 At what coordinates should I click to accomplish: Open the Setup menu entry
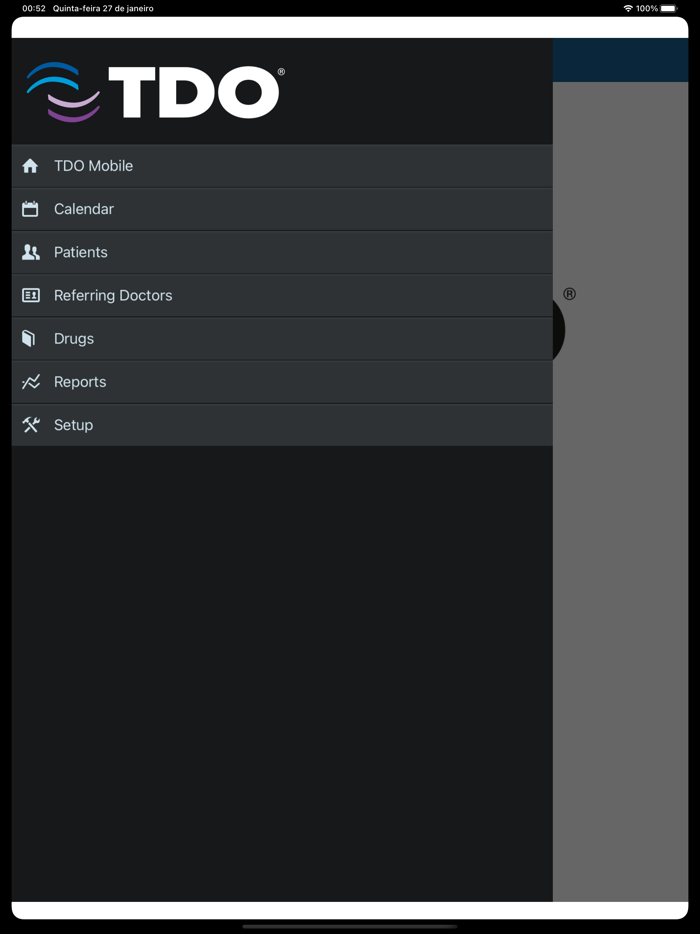(x=73, y=425)
